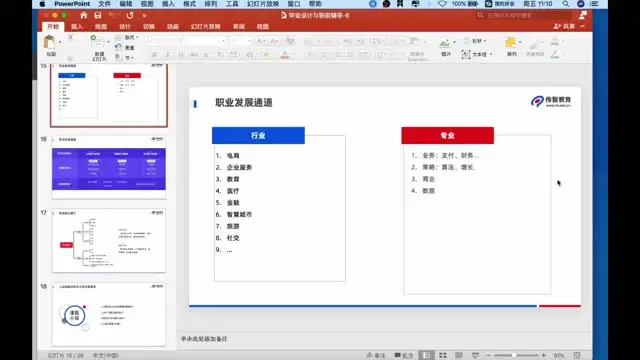Click the Text Highlight Color swatch
Image resolution: width=640 pixels, height=360 pixels.
coord(266,54)
